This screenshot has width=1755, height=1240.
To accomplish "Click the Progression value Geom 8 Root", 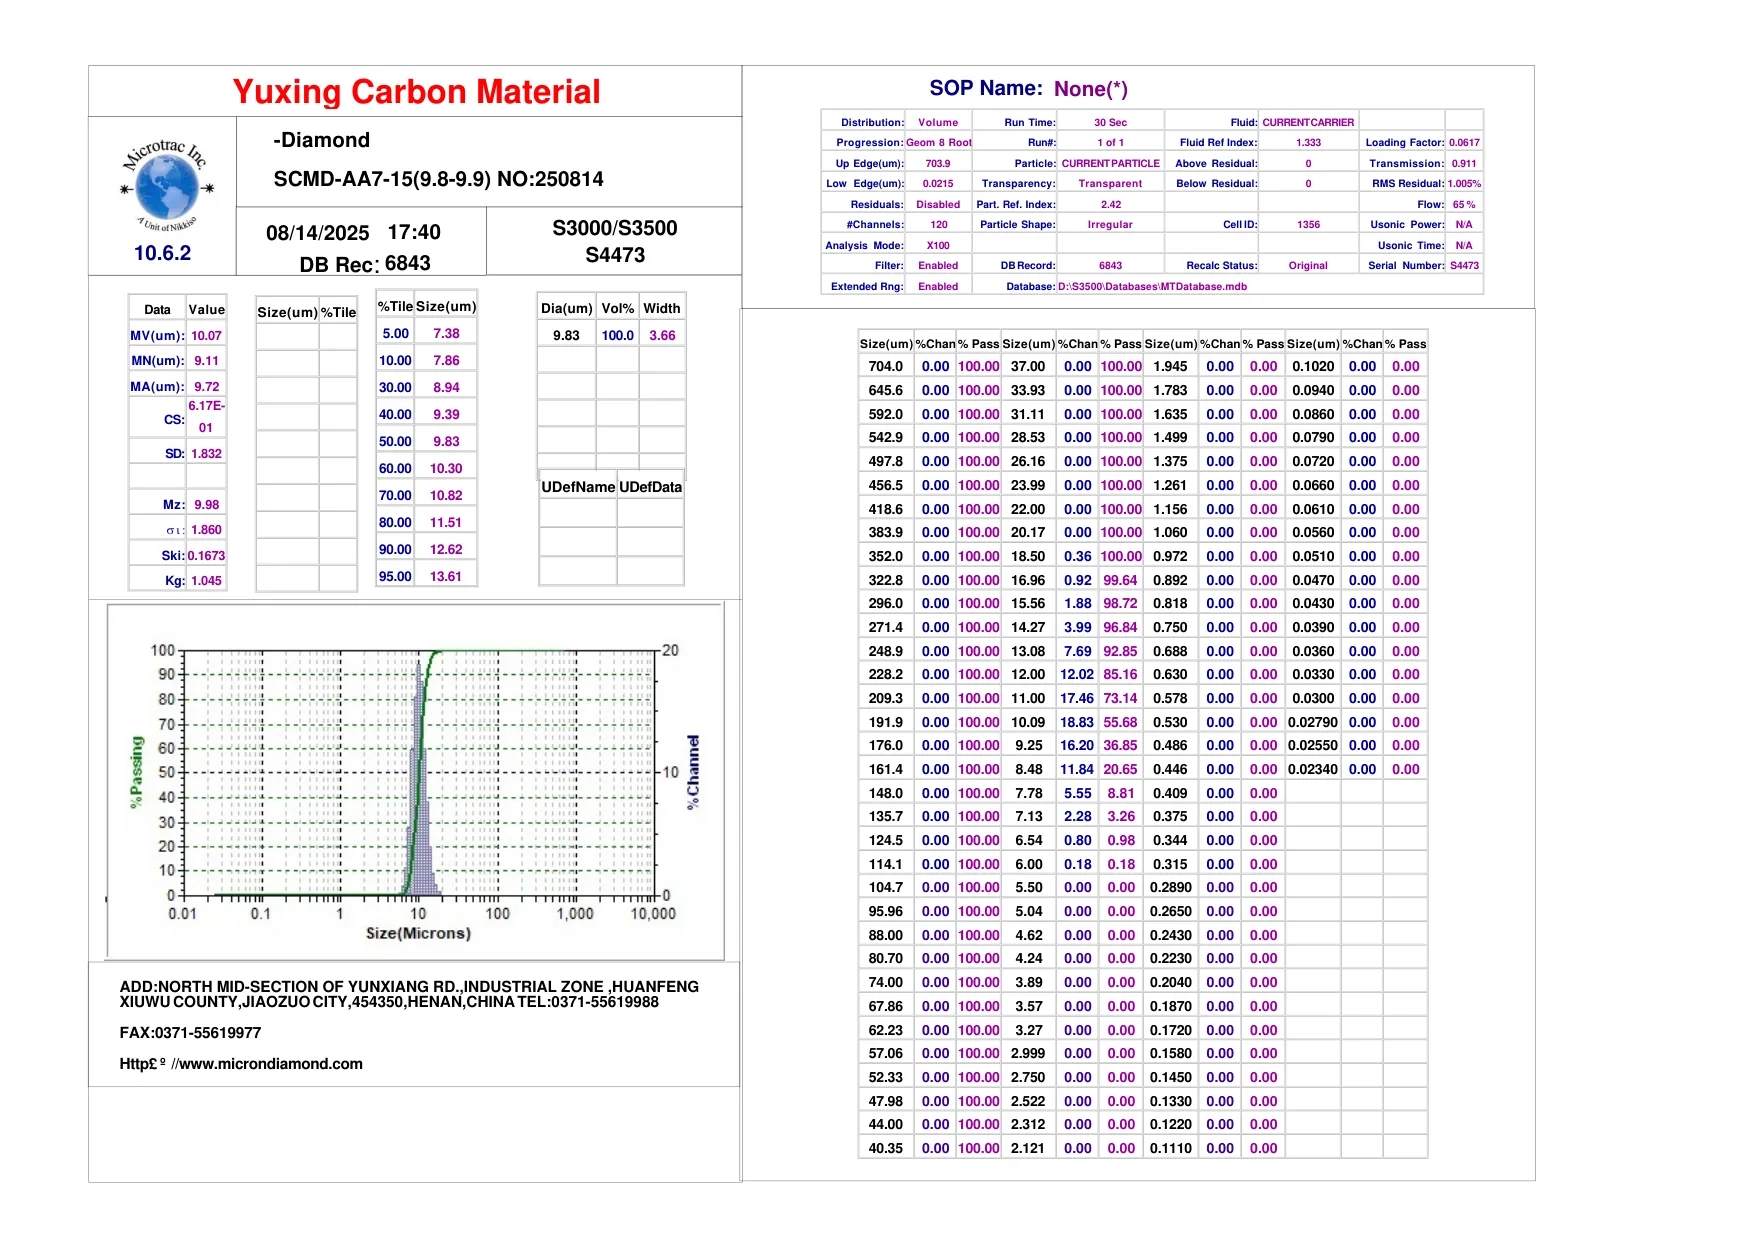I will (x=938, y=143).
